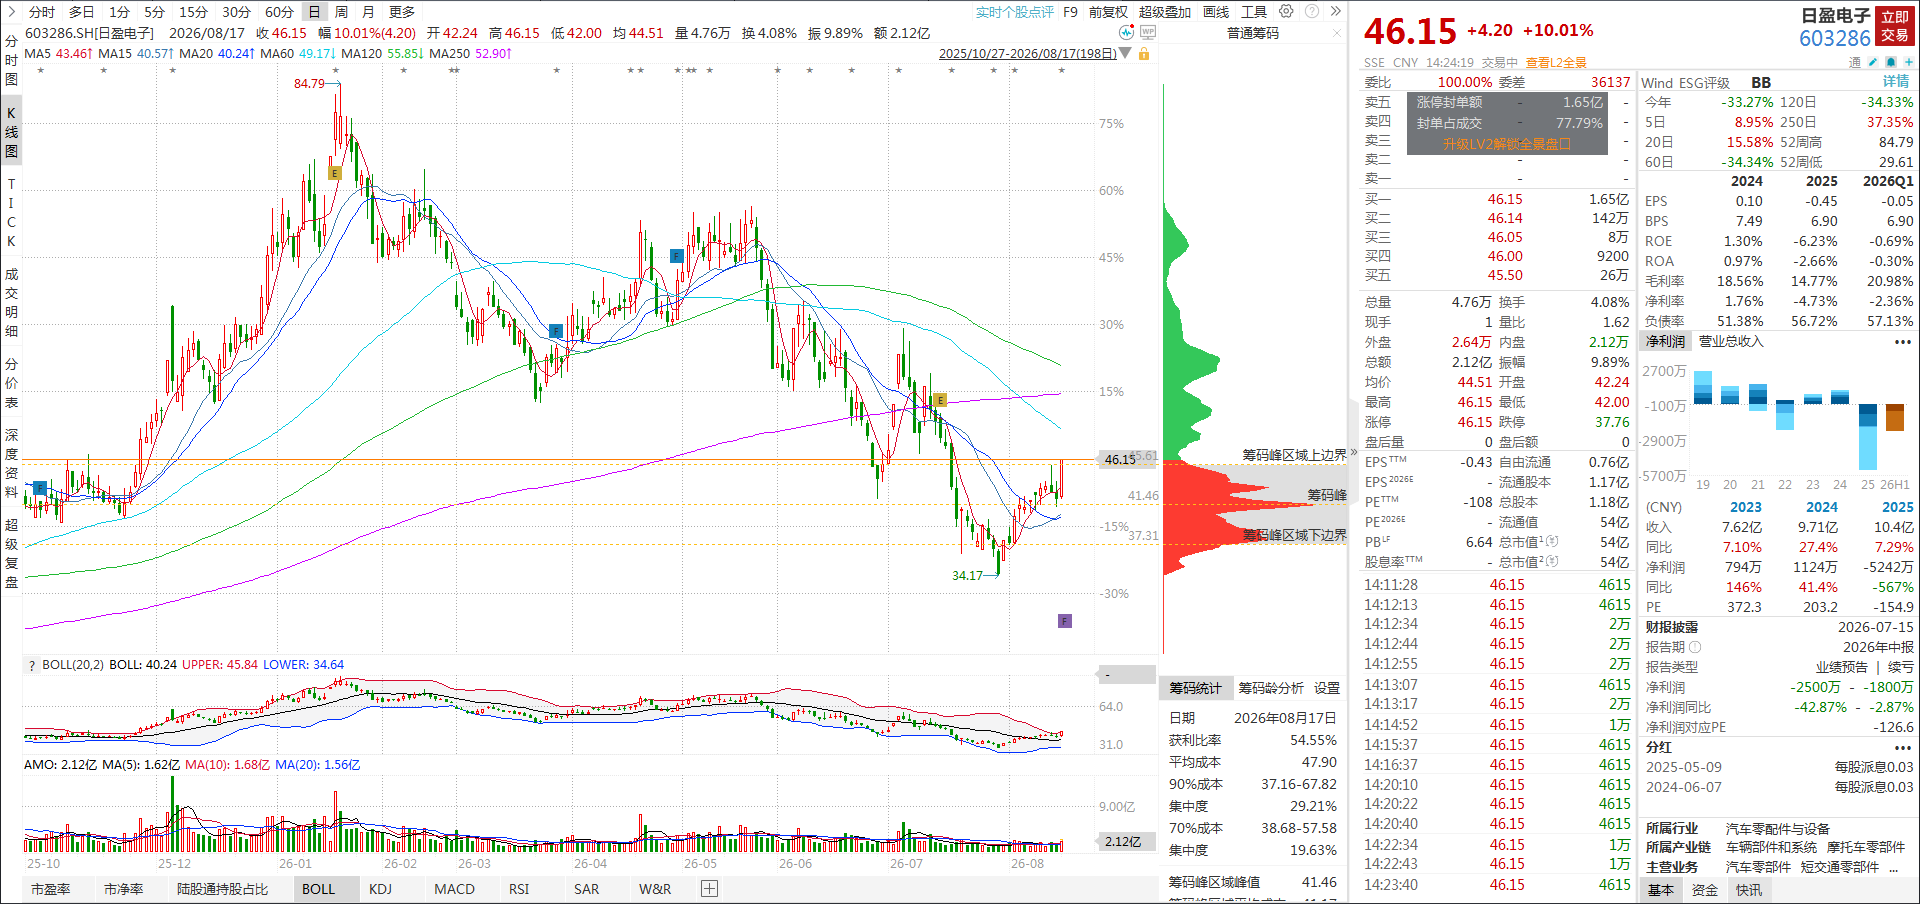Screen dimensions: 1920x904
Task: Open the settings gear in the chart toolbar
Action: pos(1286,11)
